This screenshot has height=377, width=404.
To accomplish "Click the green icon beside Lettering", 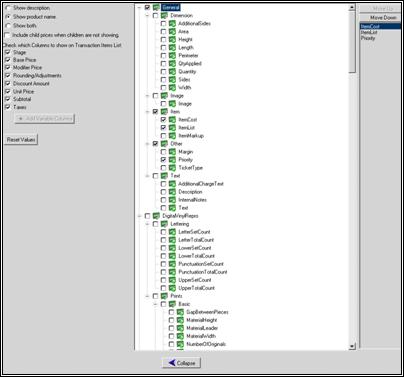I will (x=164, y=224).
